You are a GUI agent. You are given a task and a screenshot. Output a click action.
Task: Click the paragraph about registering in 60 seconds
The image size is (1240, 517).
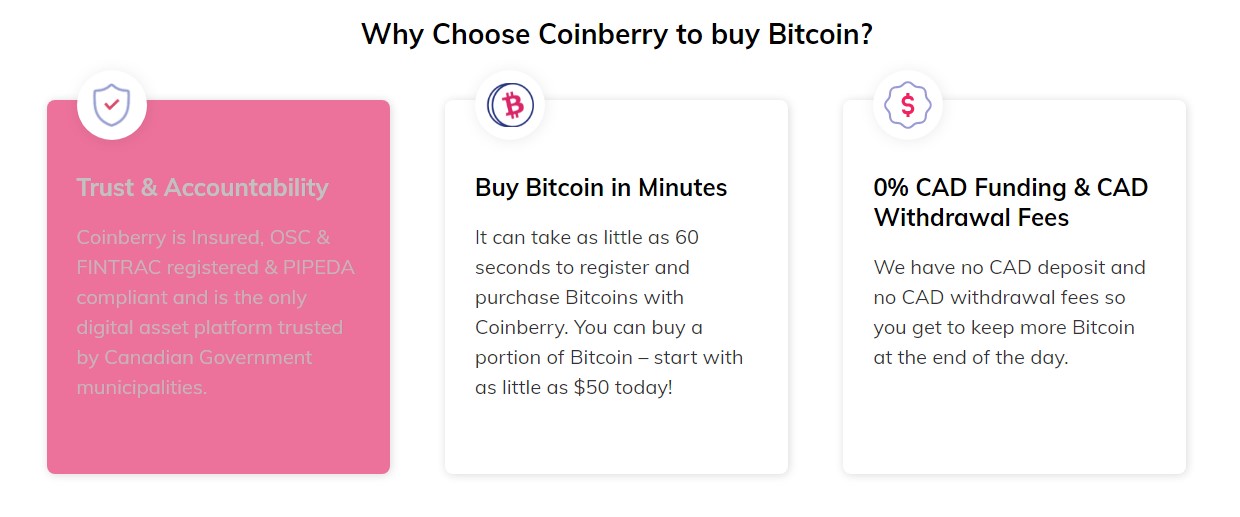[609, 312]
